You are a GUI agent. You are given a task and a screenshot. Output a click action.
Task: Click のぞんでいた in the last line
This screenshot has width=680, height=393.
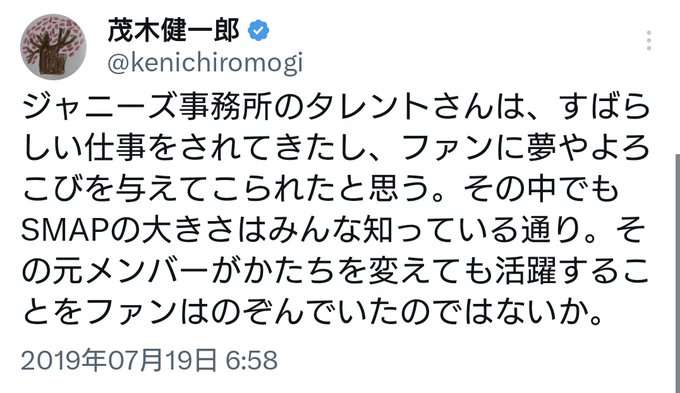coord(304,313)
